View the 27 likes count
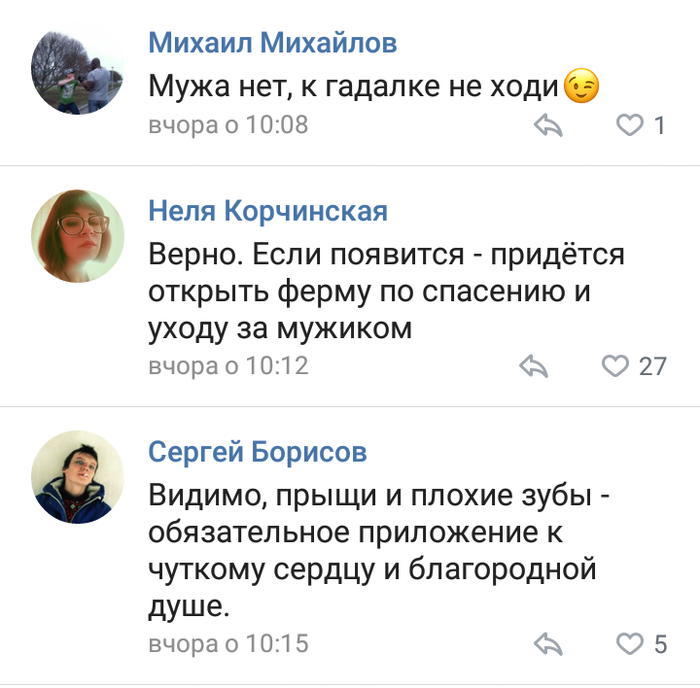This screenshot has width=700, height=688. click(652, 367)
